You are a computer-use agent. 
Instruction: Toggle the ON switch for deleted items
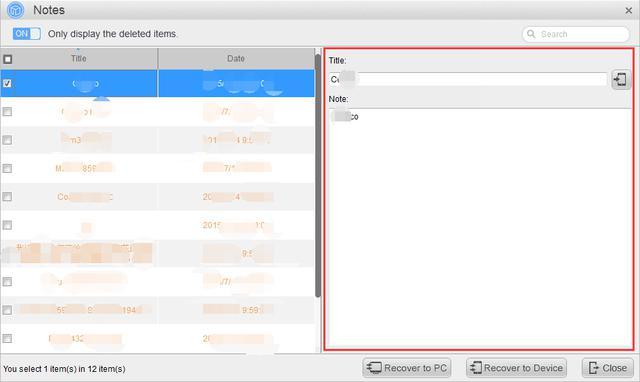click(x=26, y=33)
